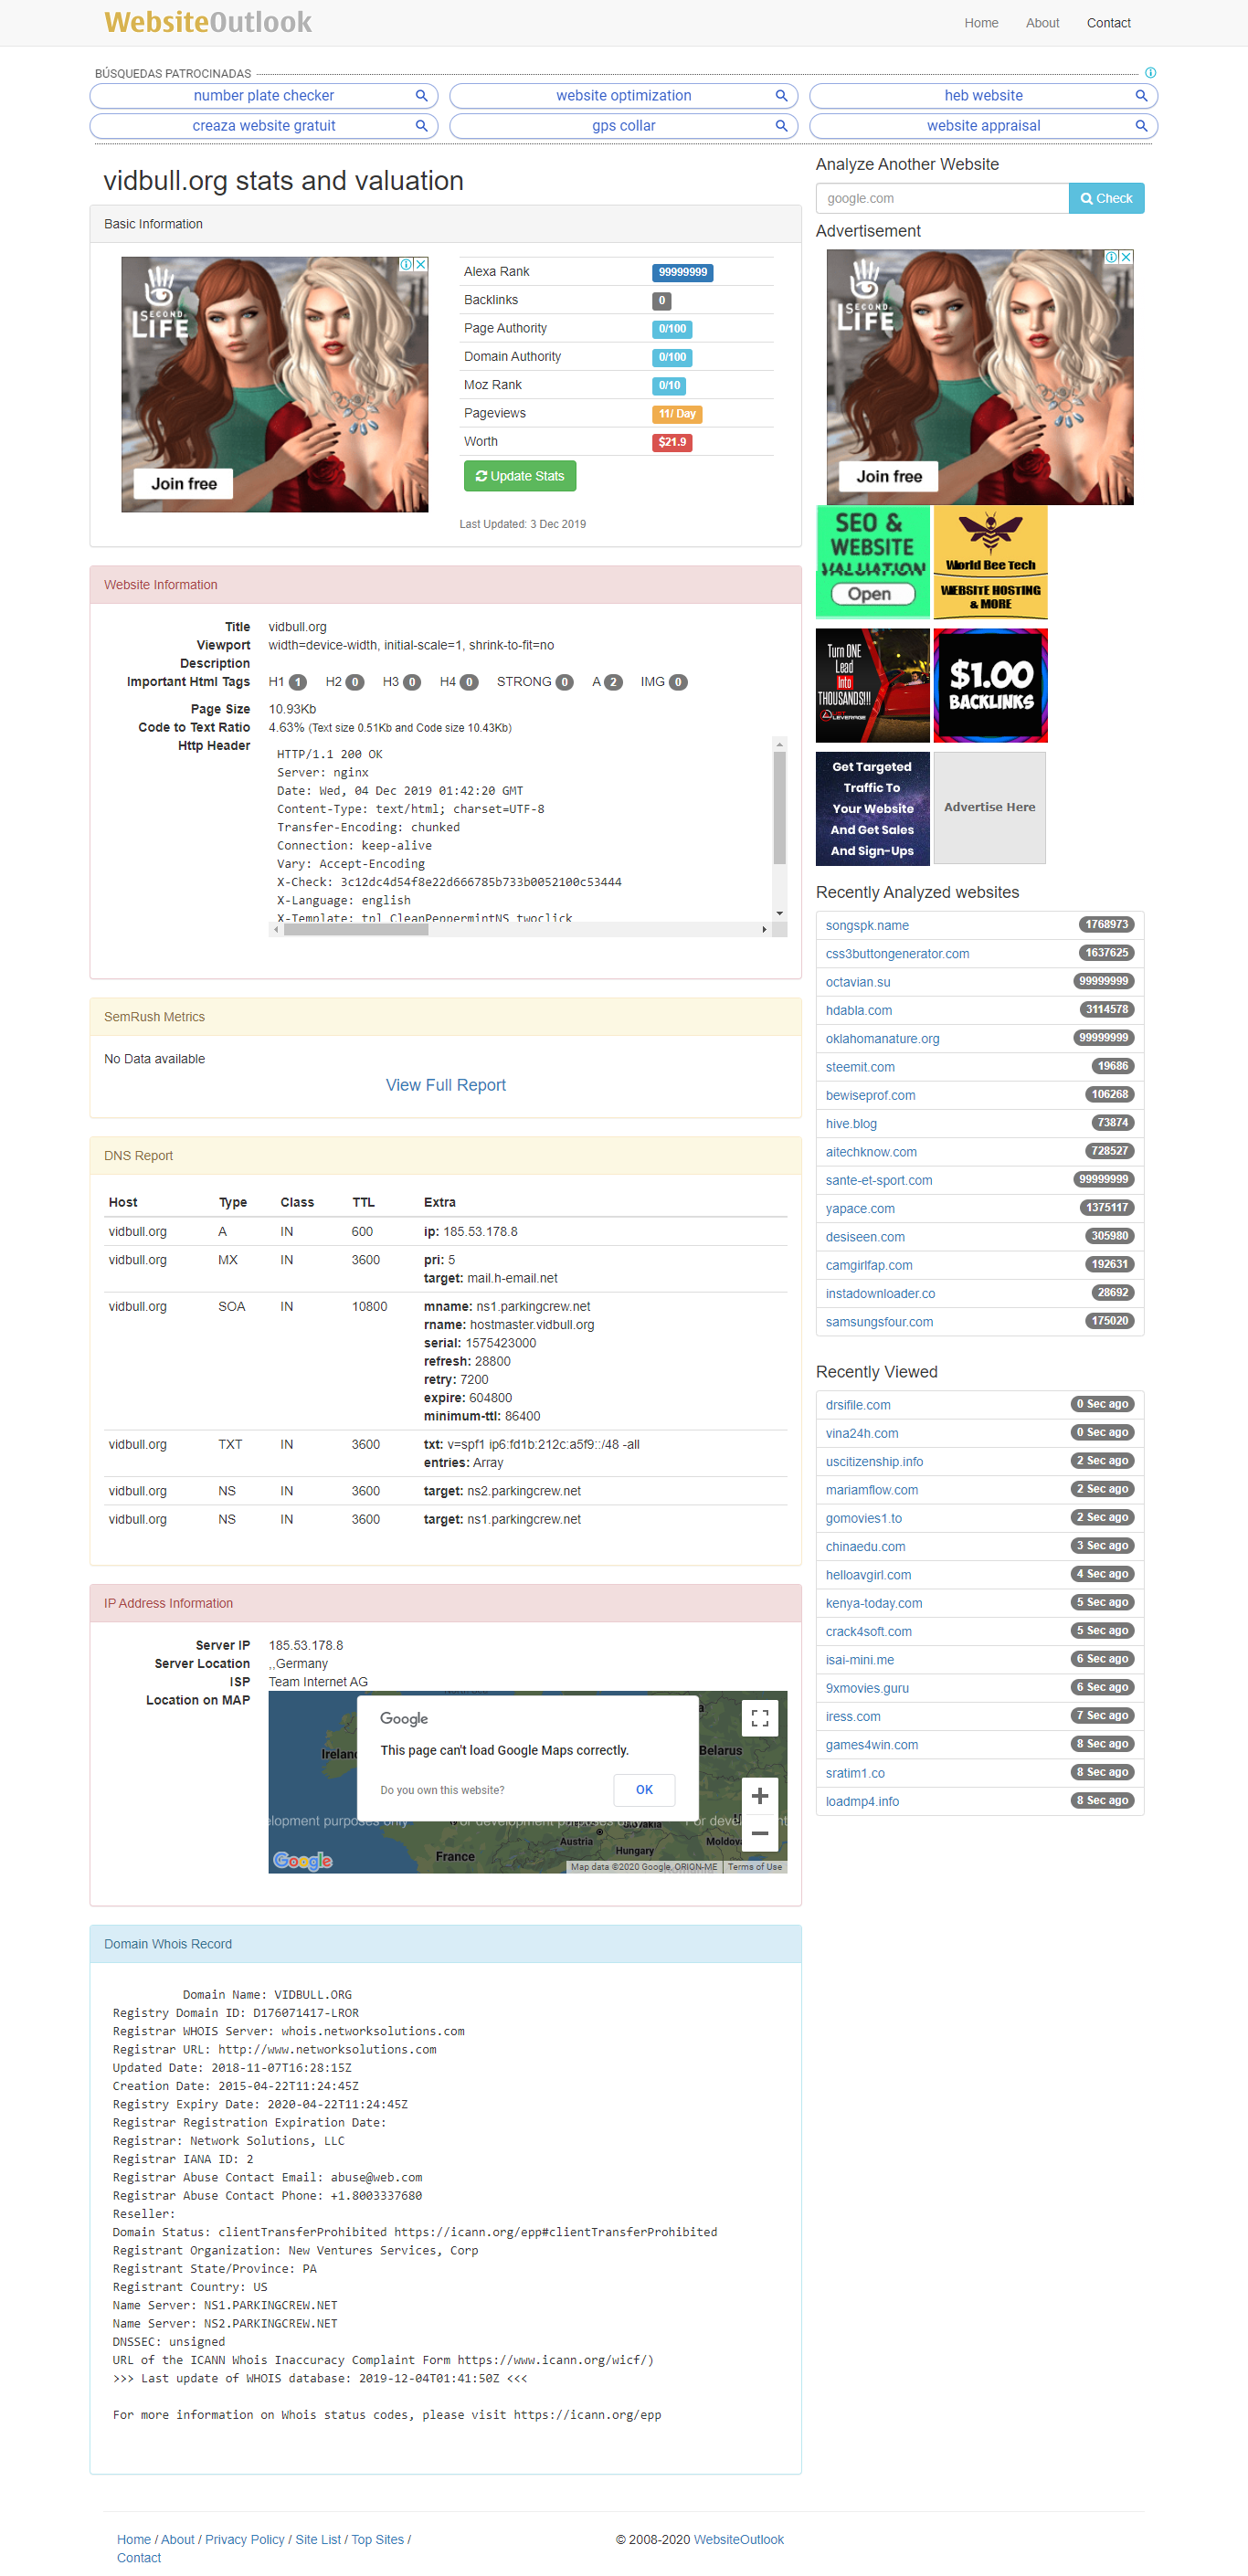Open the WebsiteOutlook logo home link
Viewport: 1248px width, 2576px height.
[208, 22]
